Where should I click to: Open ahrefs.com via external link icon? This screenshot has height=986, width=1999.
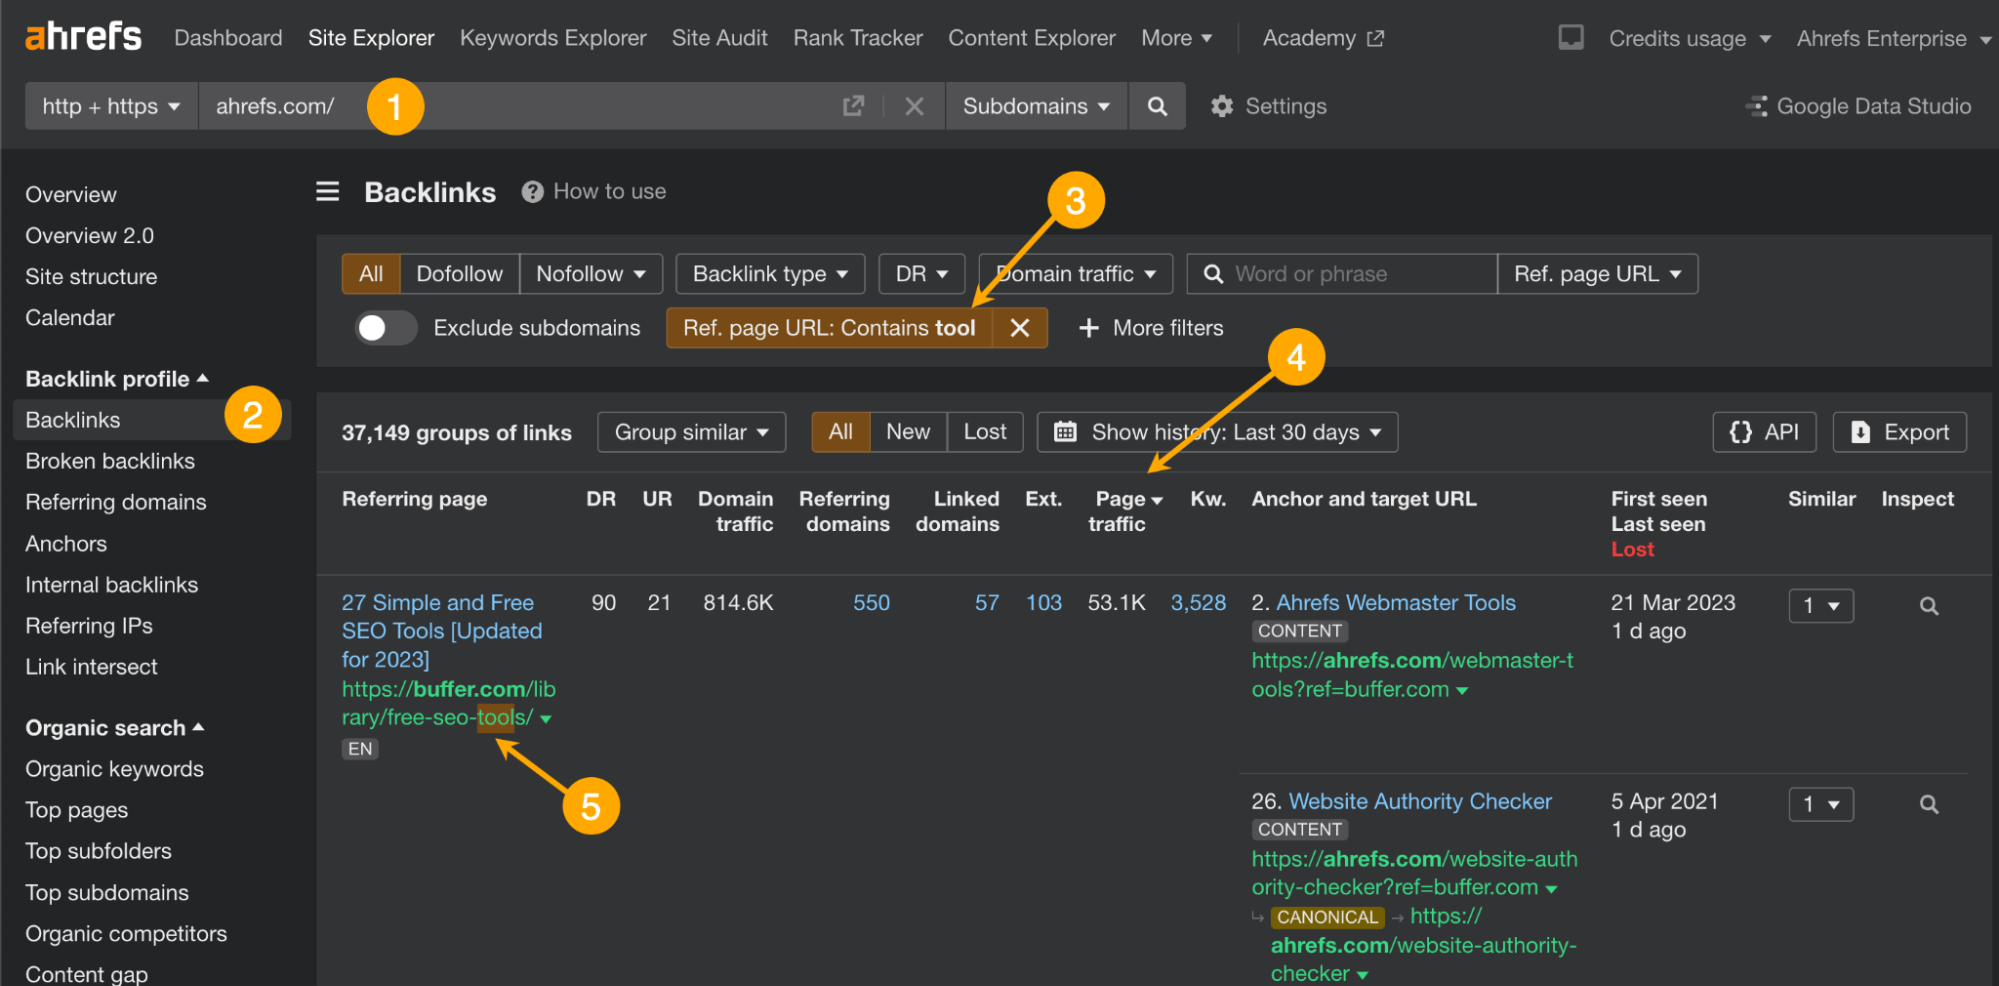coord(852,105)
